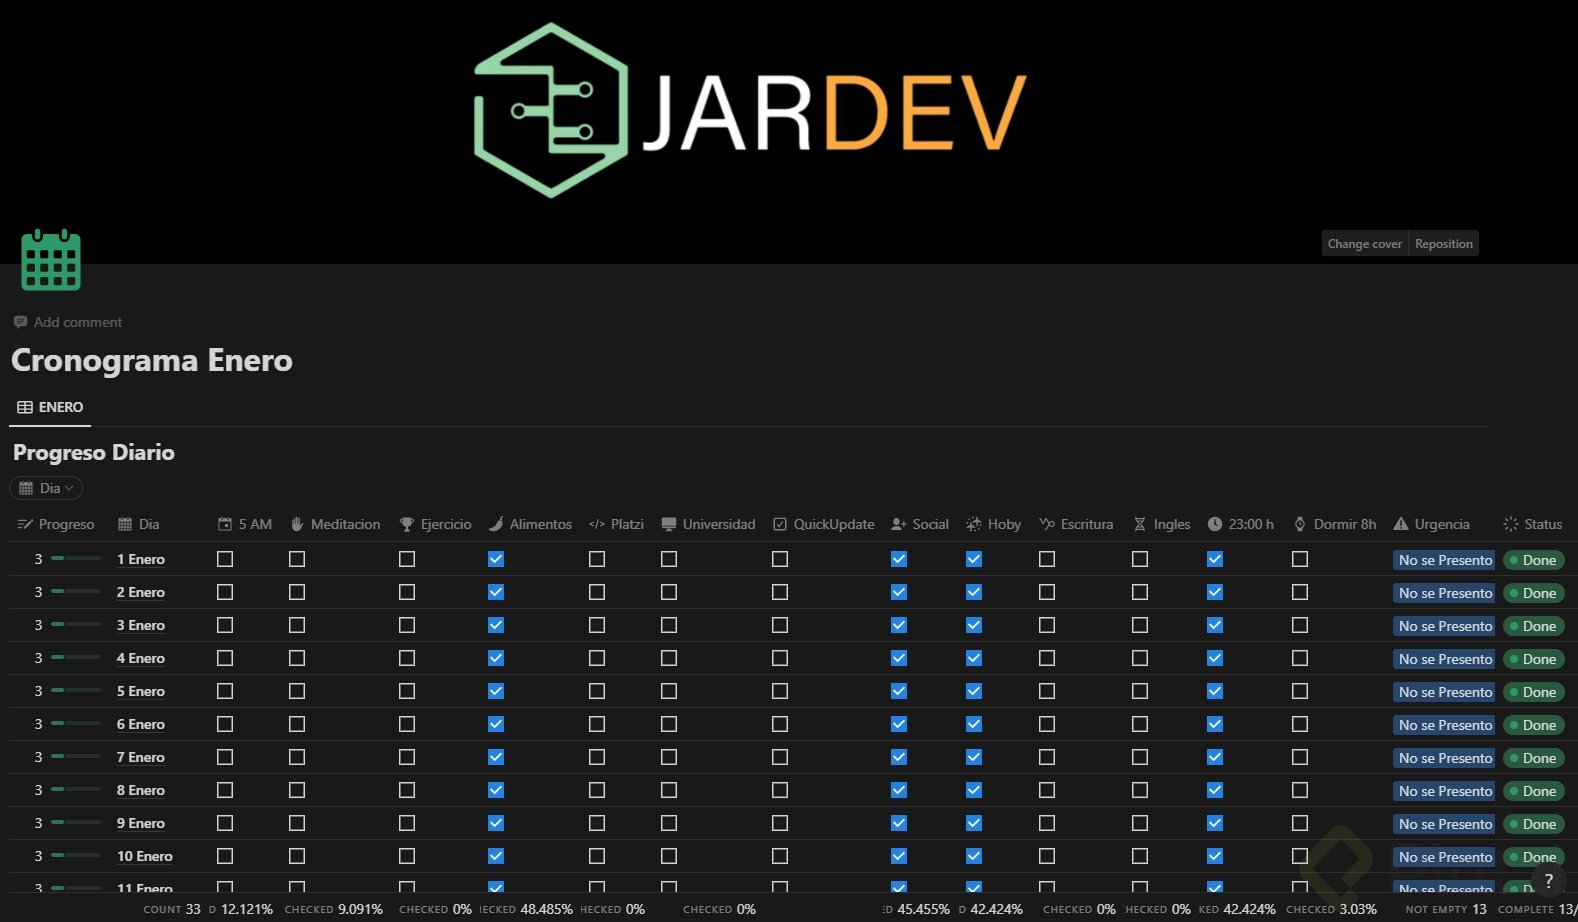Uncheck Social for 4 Enero
The image size is (1578, 922).
pyautogui.click(x=899, y=658)
